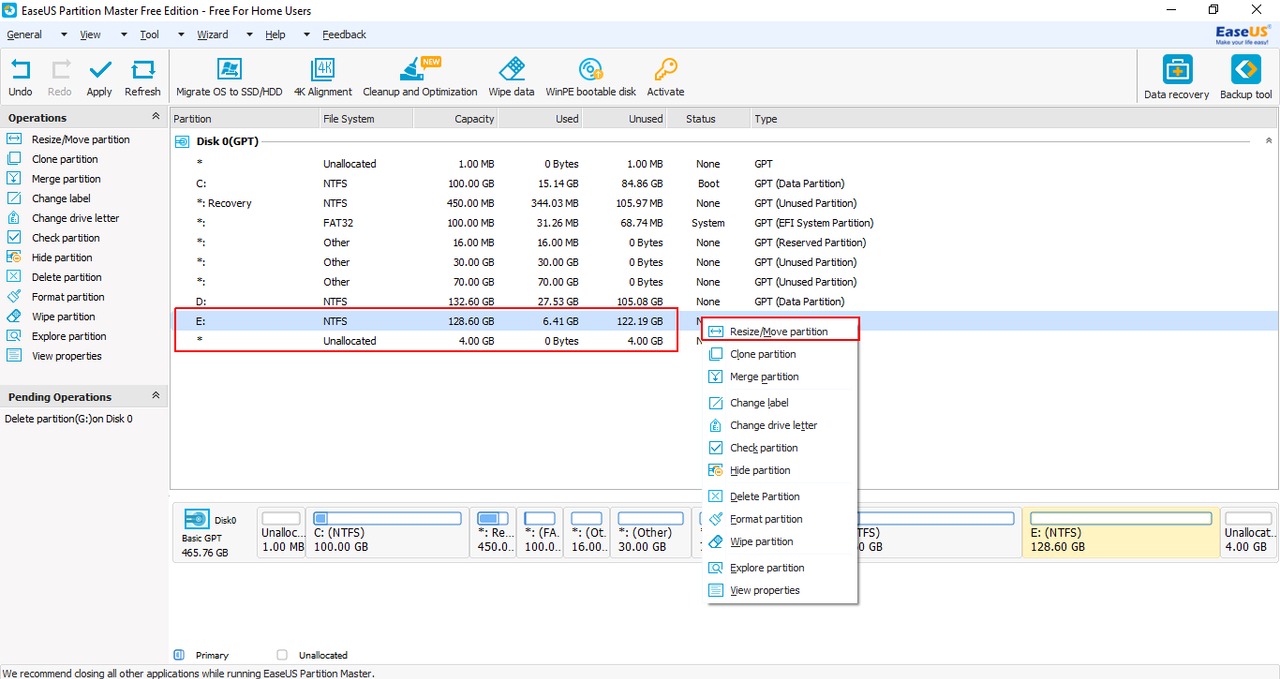The width and height of the screenshot is (1280, 679).
Task: Open the Data recovery tool
Action: pyautogui.click(x=1177, y=78)
